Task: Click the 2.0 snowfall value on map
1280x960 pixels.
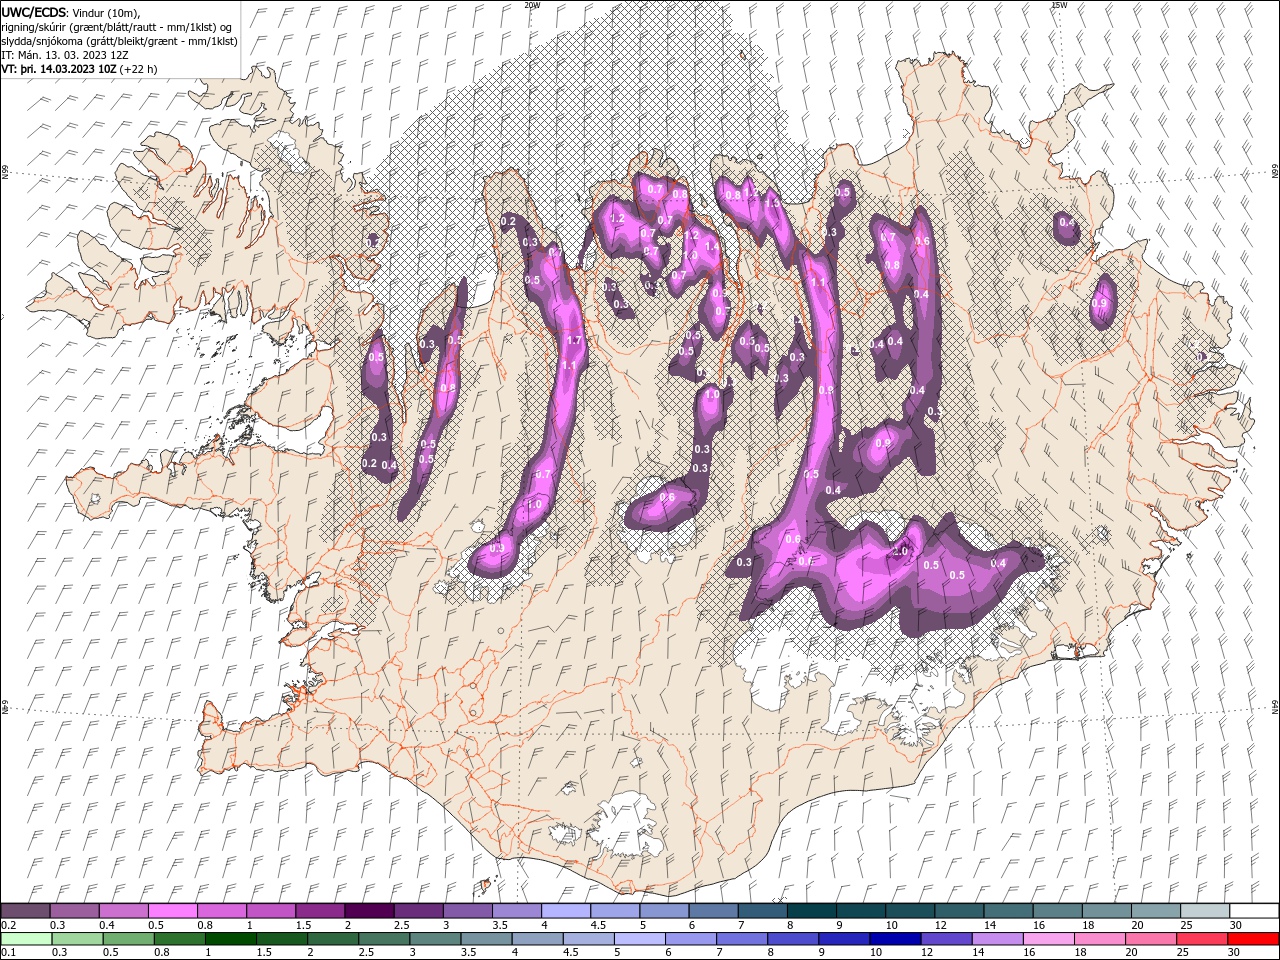Action: tap(900, 551)
